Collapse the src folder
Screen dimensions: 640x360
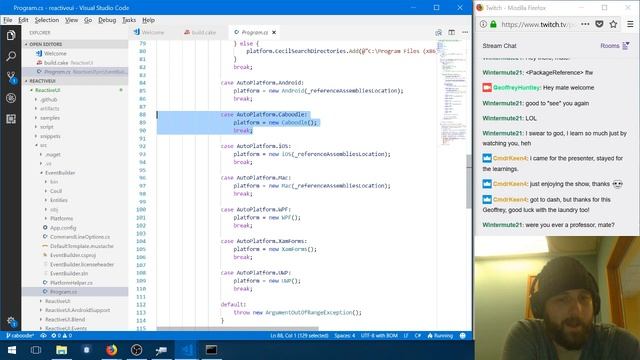tap(43, 145)
